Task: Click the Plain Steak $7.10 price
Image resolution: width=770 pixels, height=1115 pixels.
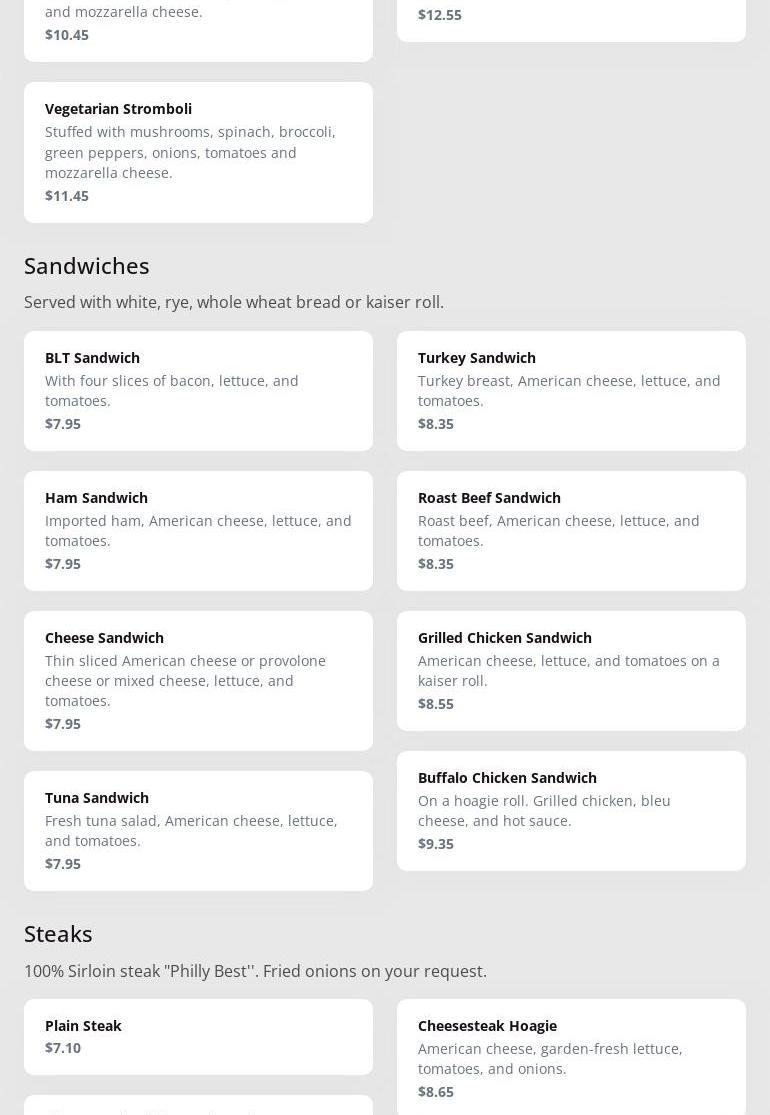Action: (63, 1048)
